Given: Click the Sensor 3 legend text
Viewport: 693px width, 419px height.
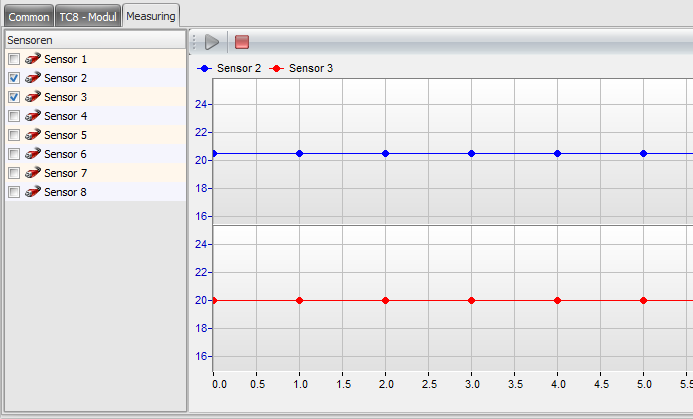Looking at the screenshot, I should pyautogui.click(x=311, y=68).
